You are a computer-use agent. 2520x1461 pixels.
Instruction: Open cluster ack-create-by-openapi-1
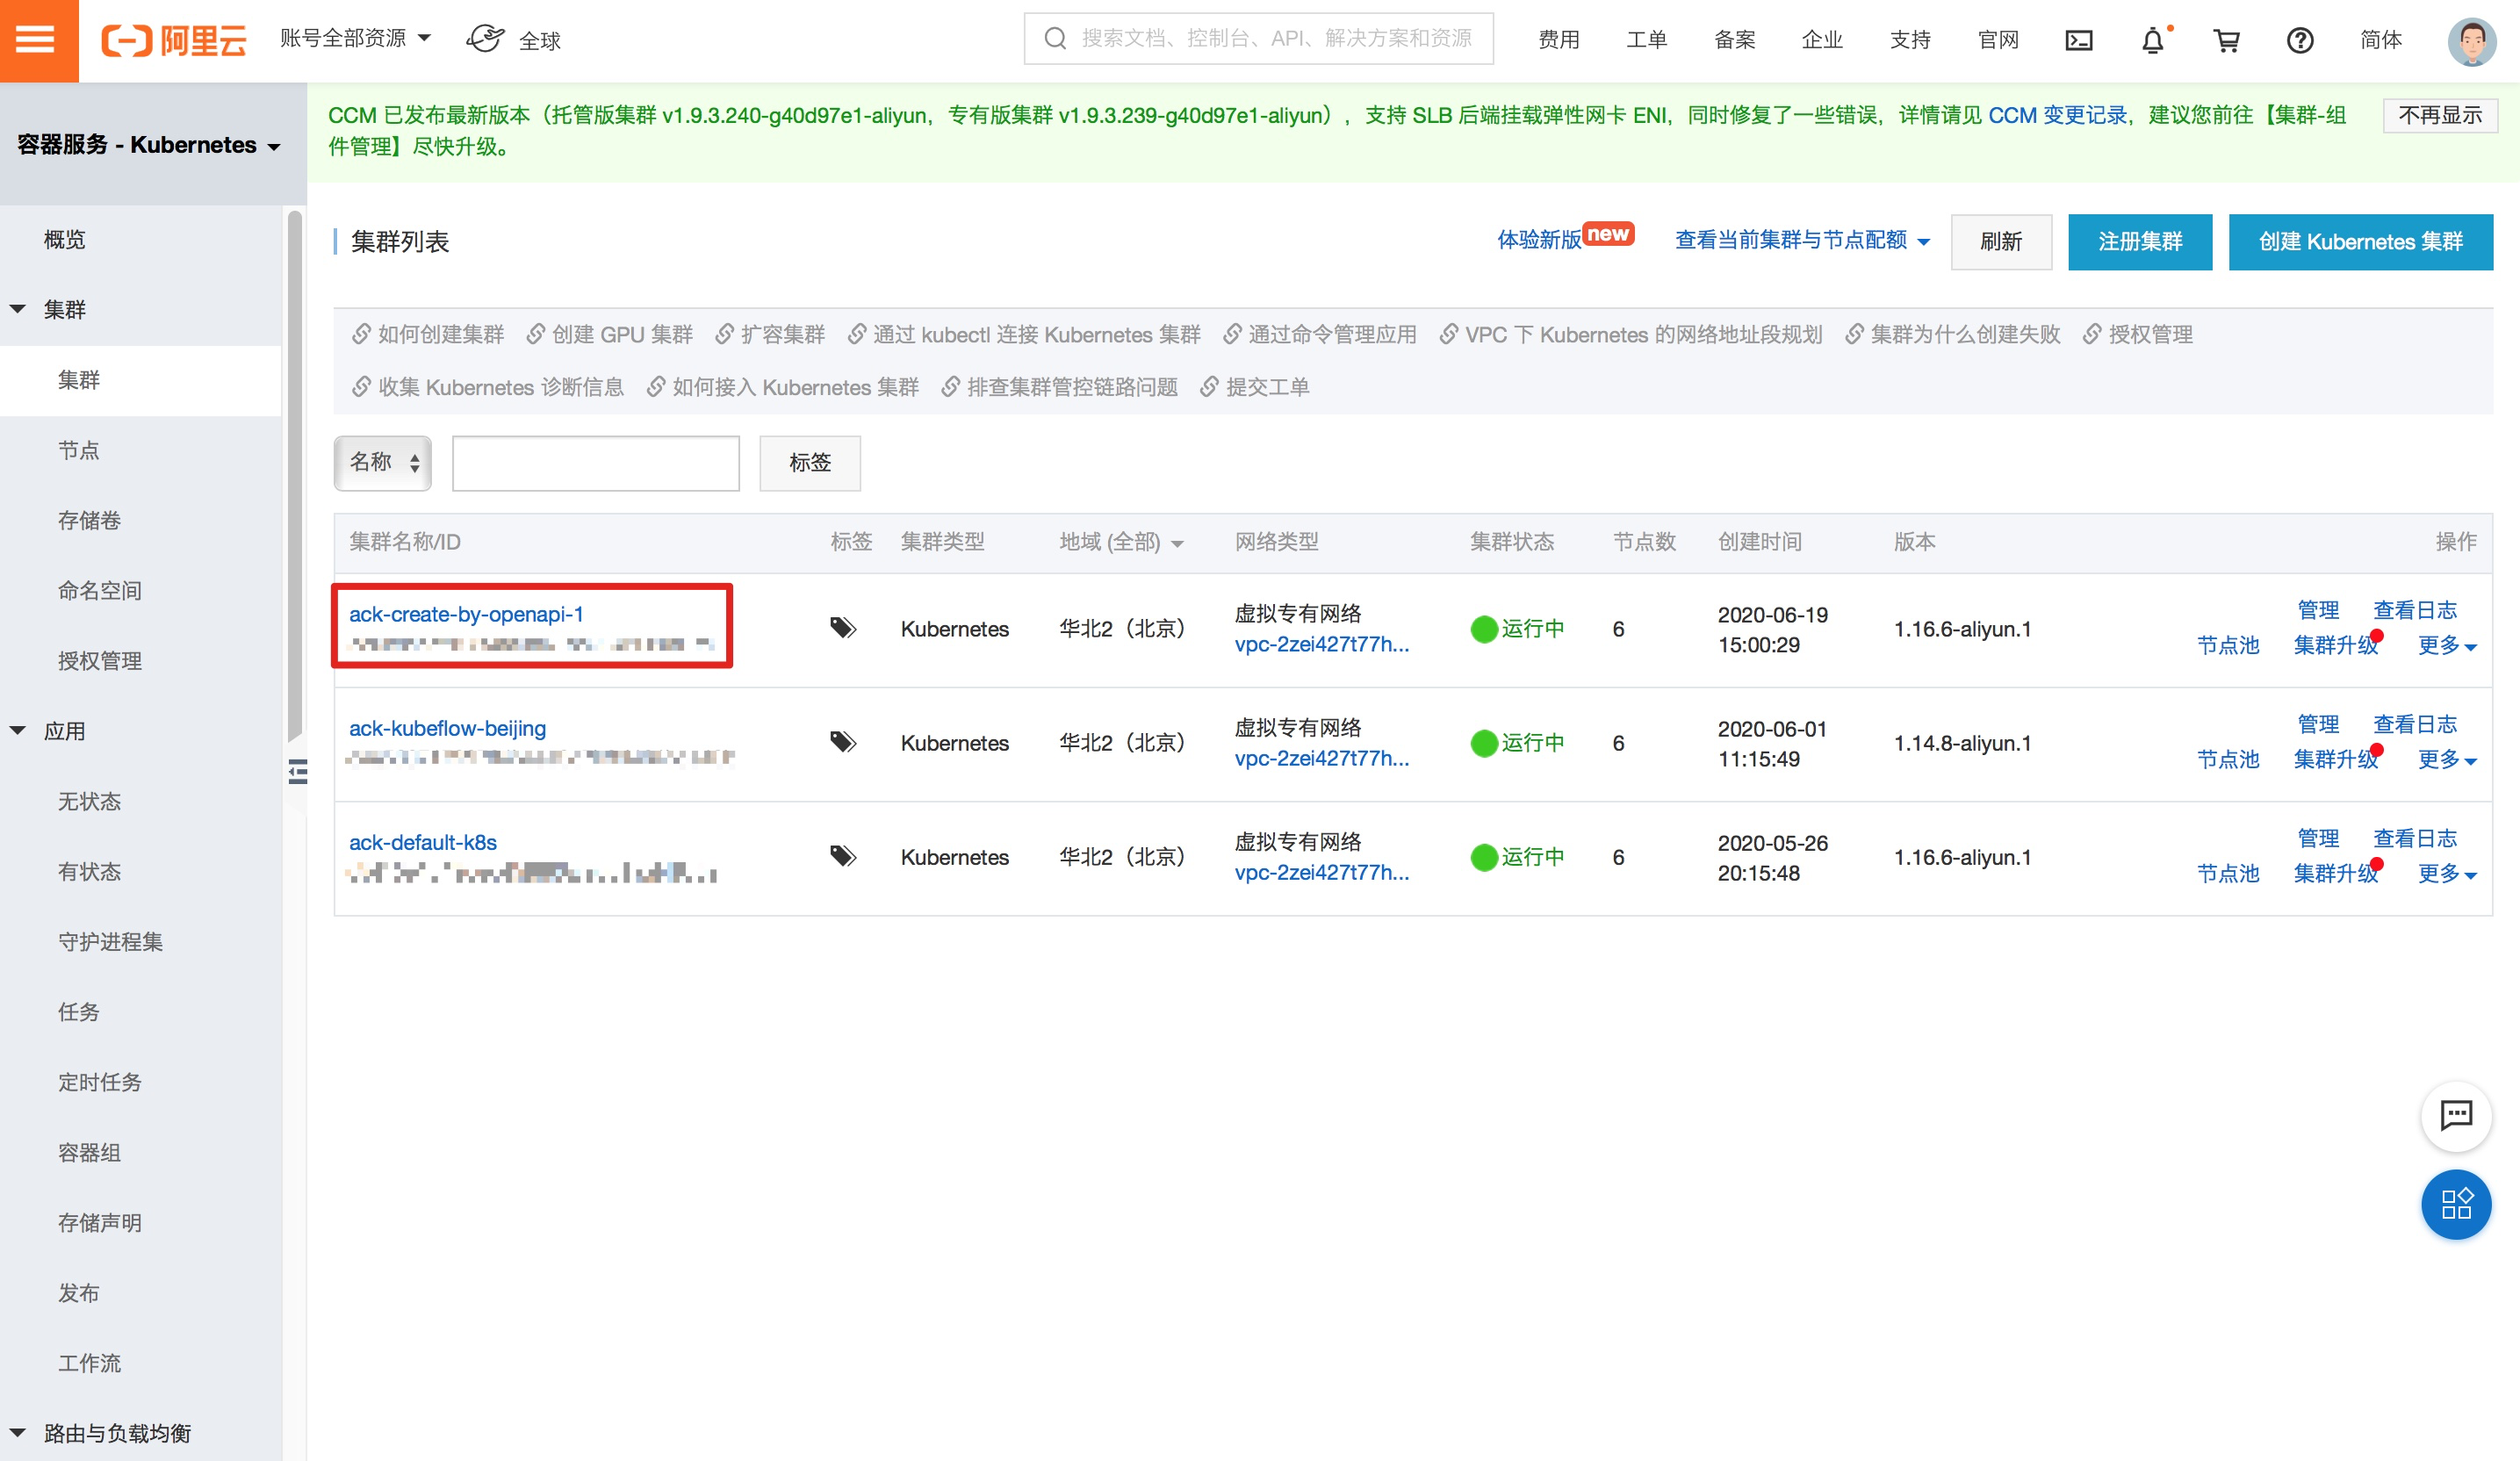(466, 614)
